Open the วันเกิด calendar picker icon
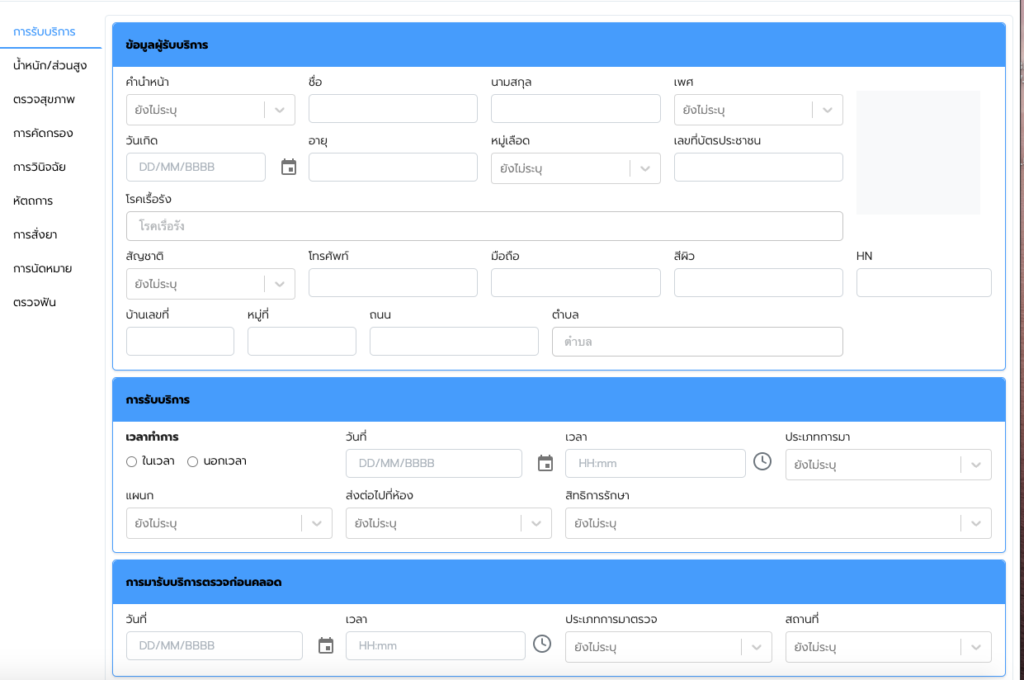This screenshot has width=1024, height=680. point(289,167)
